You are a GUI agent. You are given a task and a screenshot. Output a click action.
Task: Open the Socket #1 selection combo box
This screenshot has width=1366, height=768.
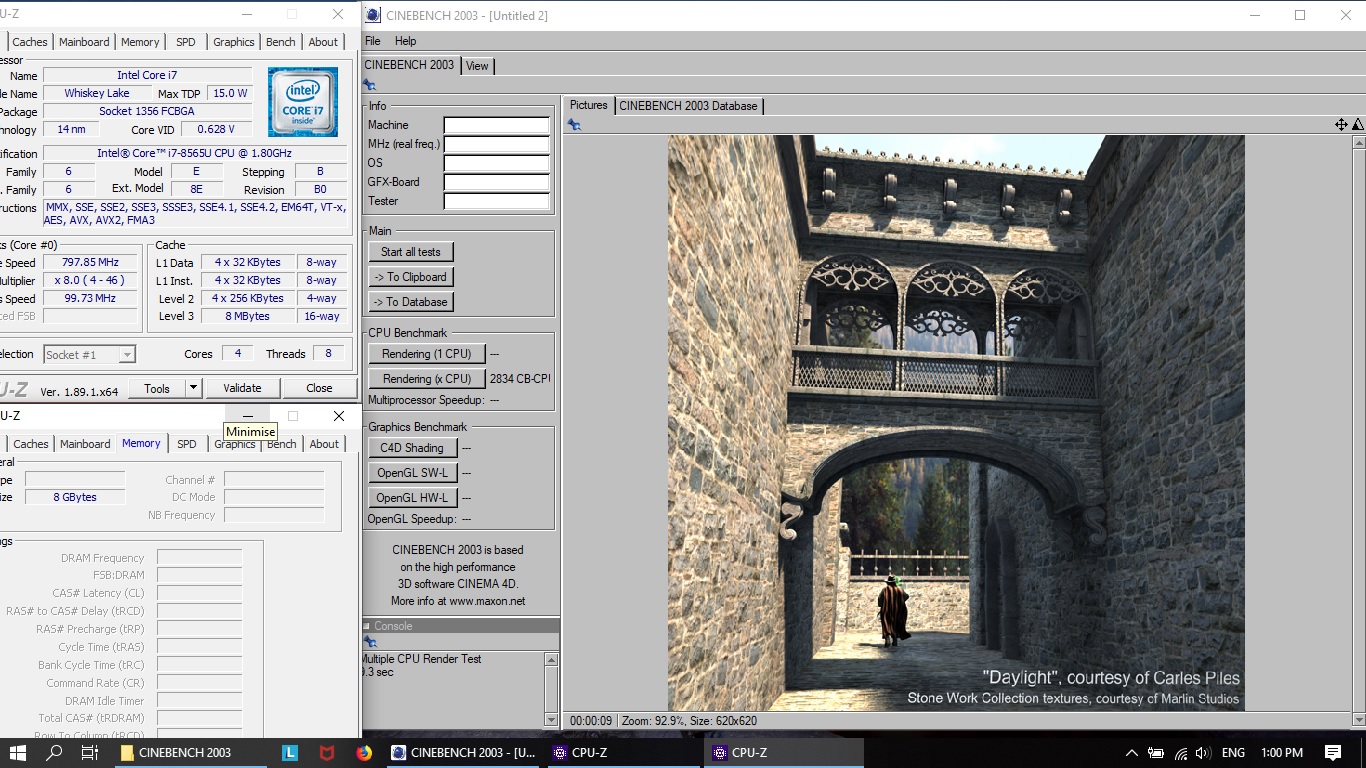tap(89, 354)
